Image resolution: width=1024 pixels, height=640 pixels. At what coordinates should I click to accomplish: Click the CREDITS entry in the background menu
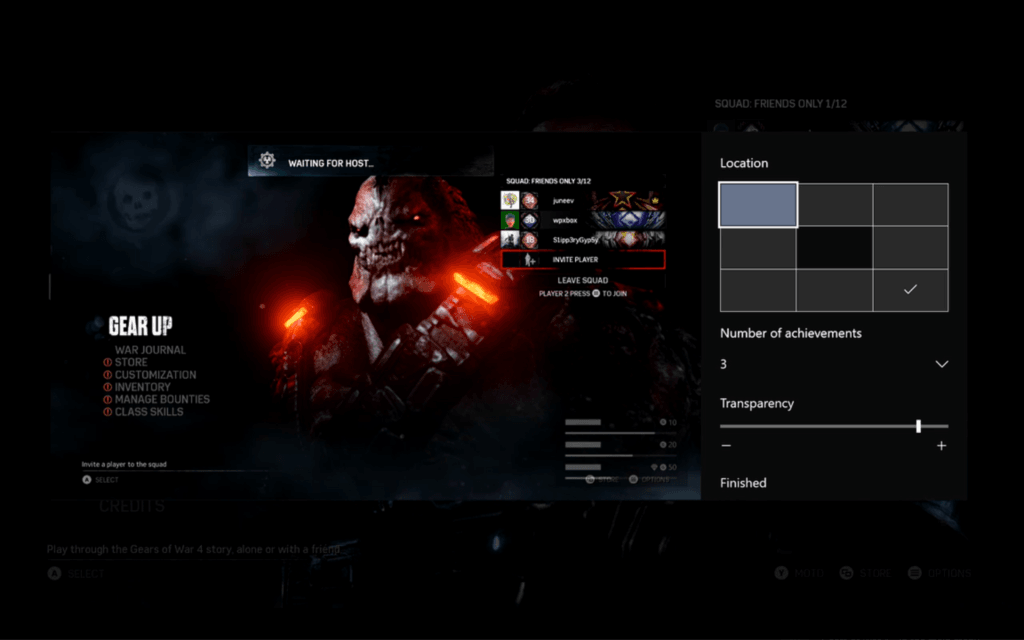coord(132,506)
